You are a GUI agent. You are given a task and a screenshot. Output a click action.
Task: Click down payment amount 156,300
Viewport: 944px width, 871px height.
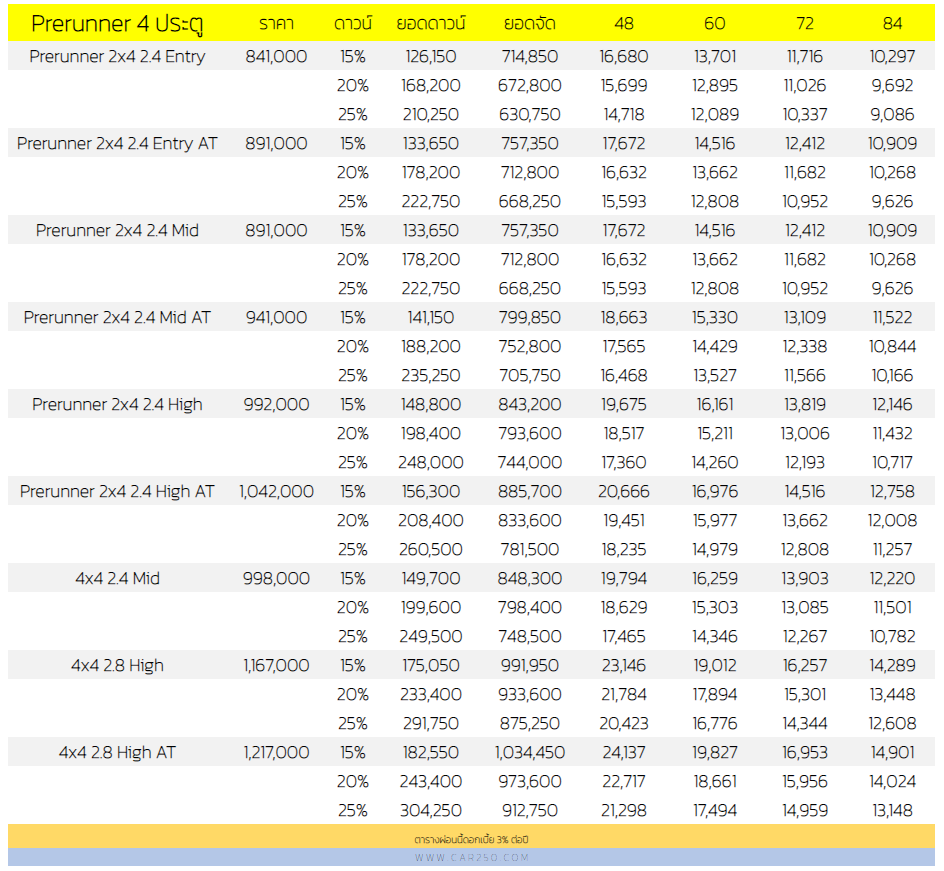(430, 492)
